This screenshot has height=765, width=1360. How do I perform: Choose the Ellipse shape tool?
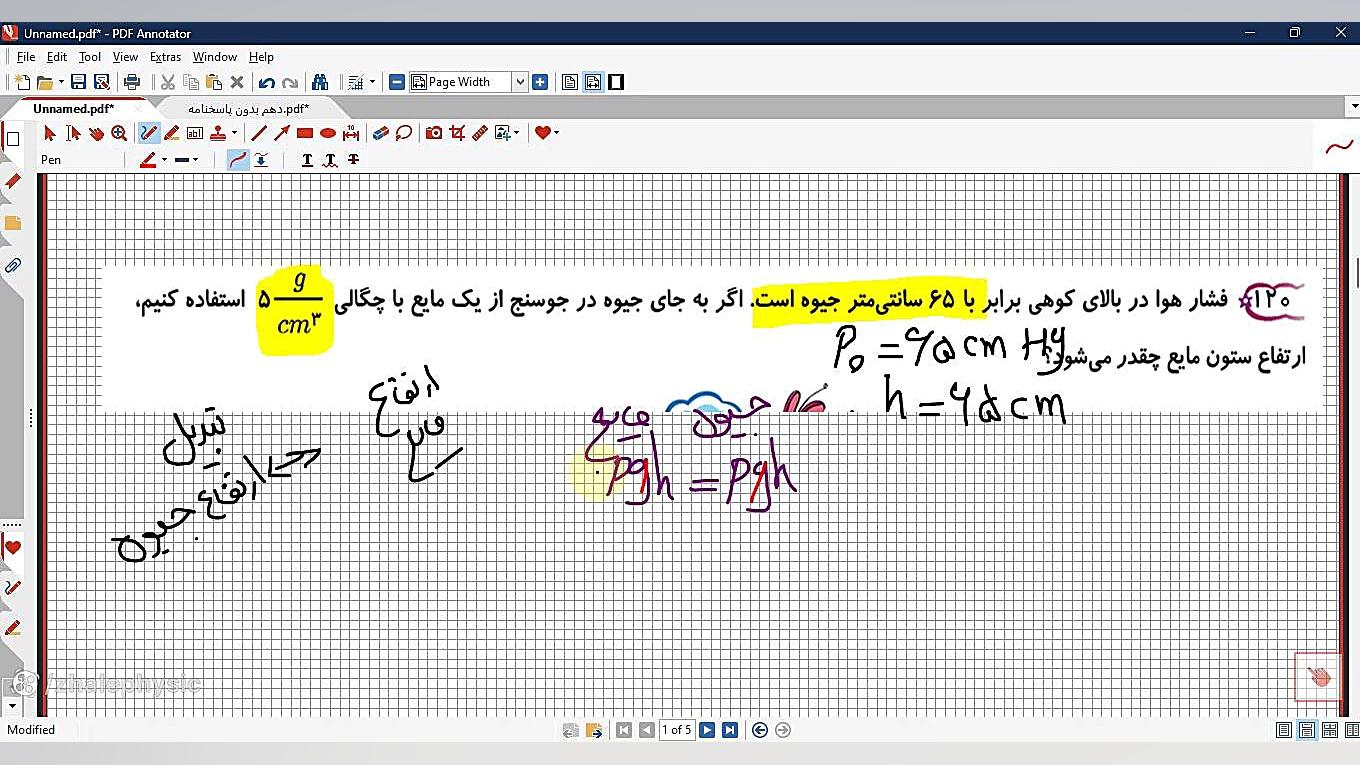(x=328, y=133)
